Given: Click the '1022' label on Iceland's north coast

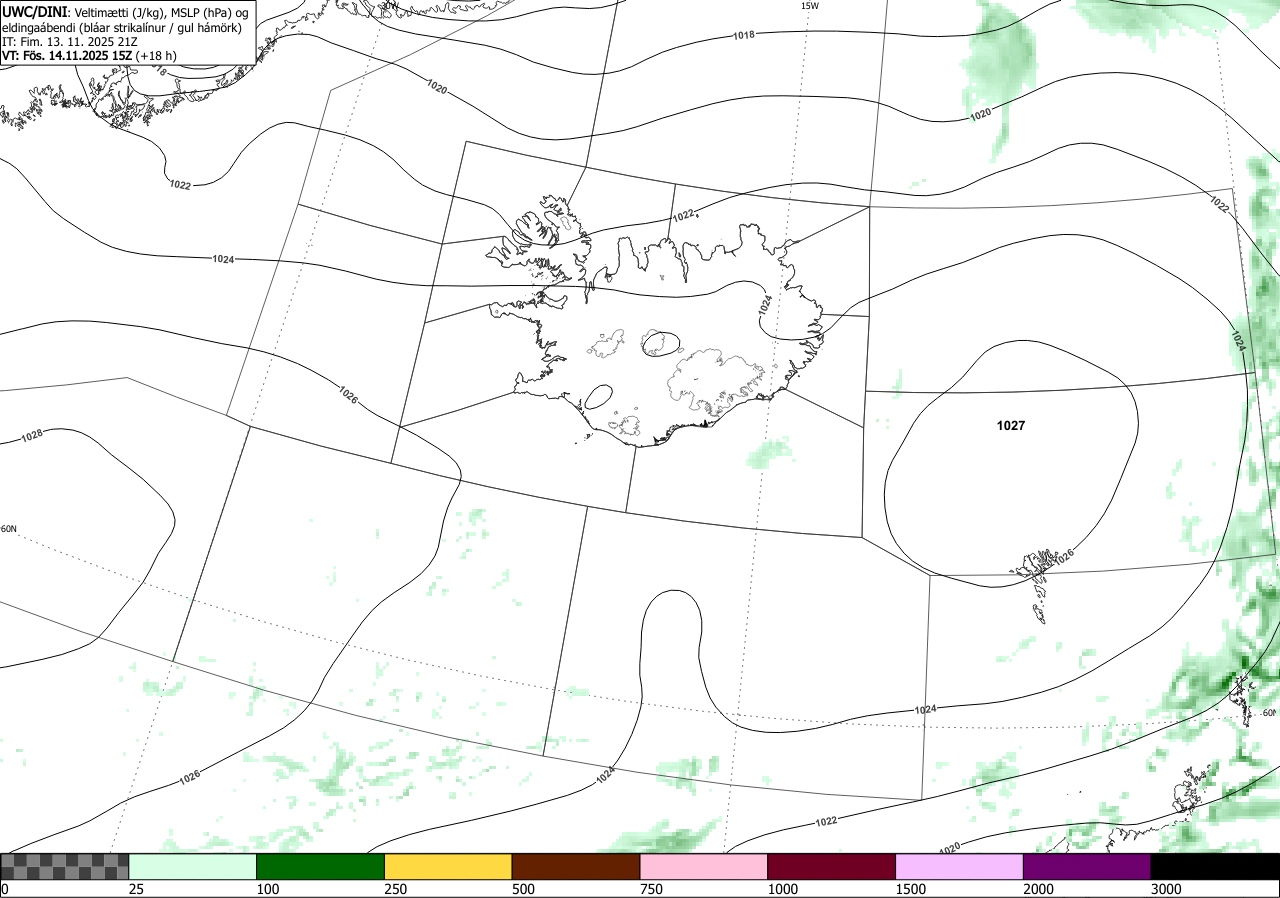Looking at the screenshot, I should coord(683,216).
